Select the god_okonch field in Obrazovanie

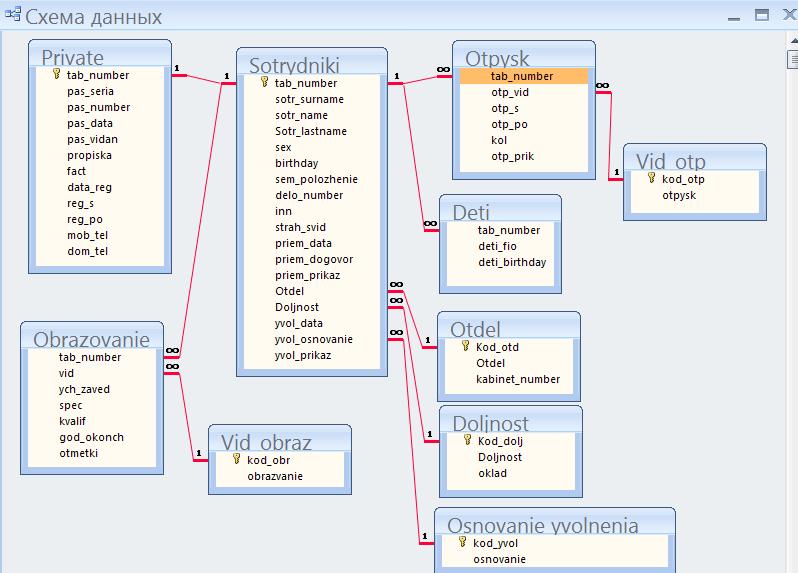tap(92, 437)
